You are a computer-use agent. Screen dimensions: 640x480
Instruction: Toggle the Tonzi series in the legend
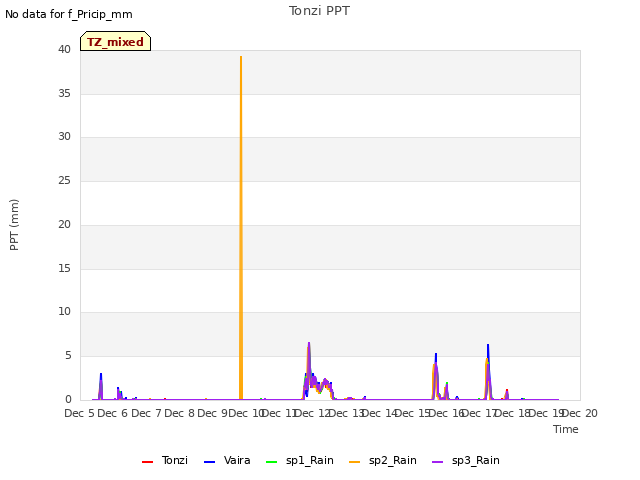[x=165, y=460]
